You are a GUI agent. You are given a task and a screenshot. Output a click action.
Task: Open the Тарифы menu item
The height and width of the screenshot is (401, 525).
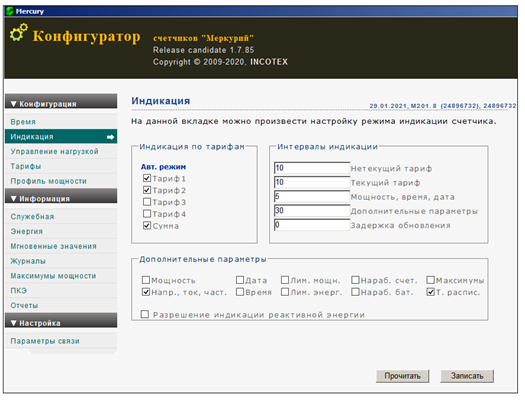(x=26, y=166)
